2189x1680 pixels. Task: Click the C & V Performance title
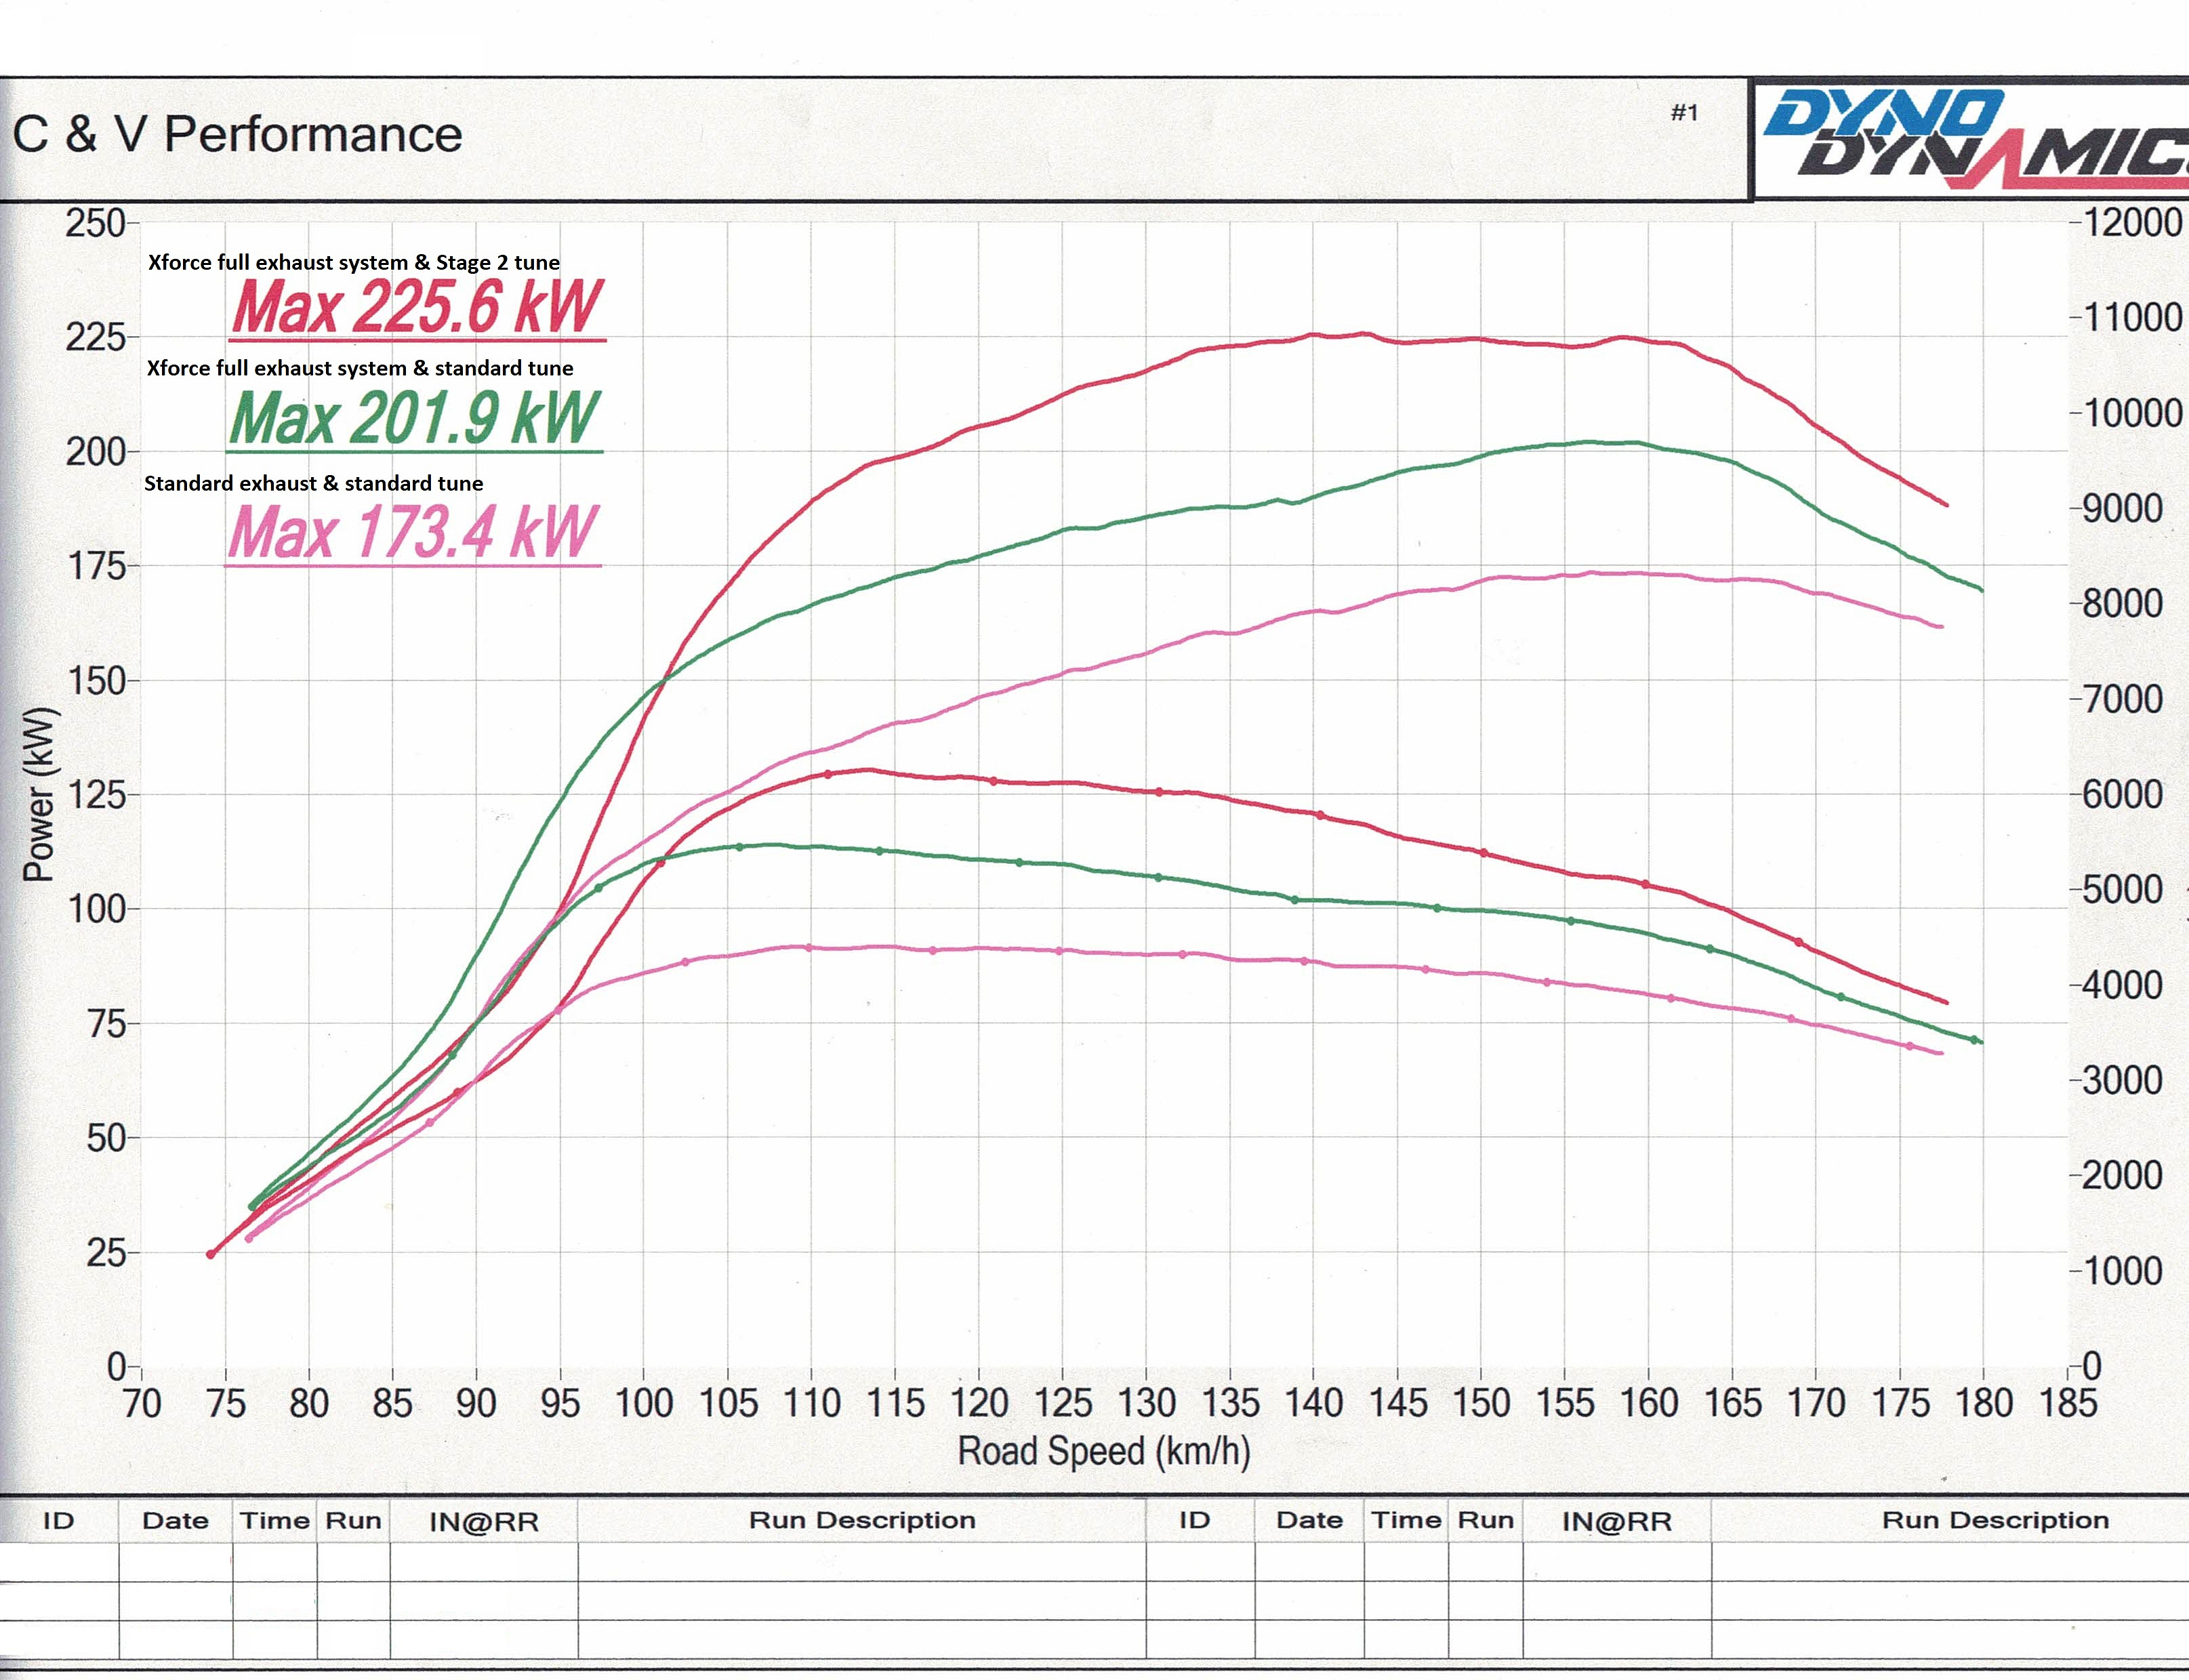coord(237,134)
